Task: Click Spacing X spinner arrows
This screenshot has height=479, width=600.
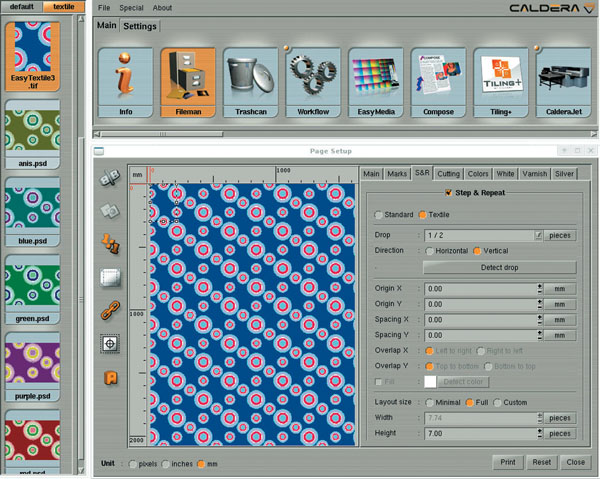Action: click(540, 320)
